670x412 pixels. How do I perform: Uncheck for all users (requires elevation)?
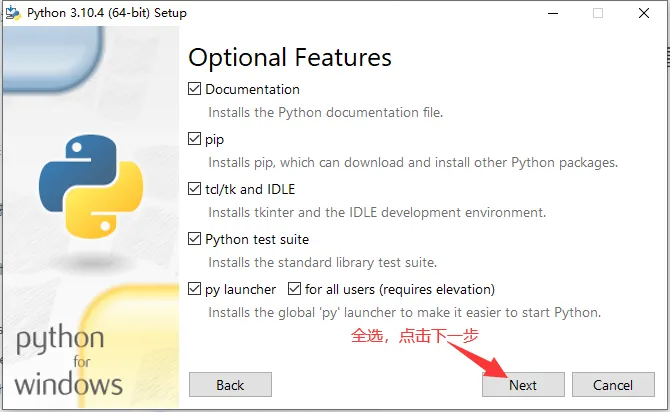pos(294,289)
